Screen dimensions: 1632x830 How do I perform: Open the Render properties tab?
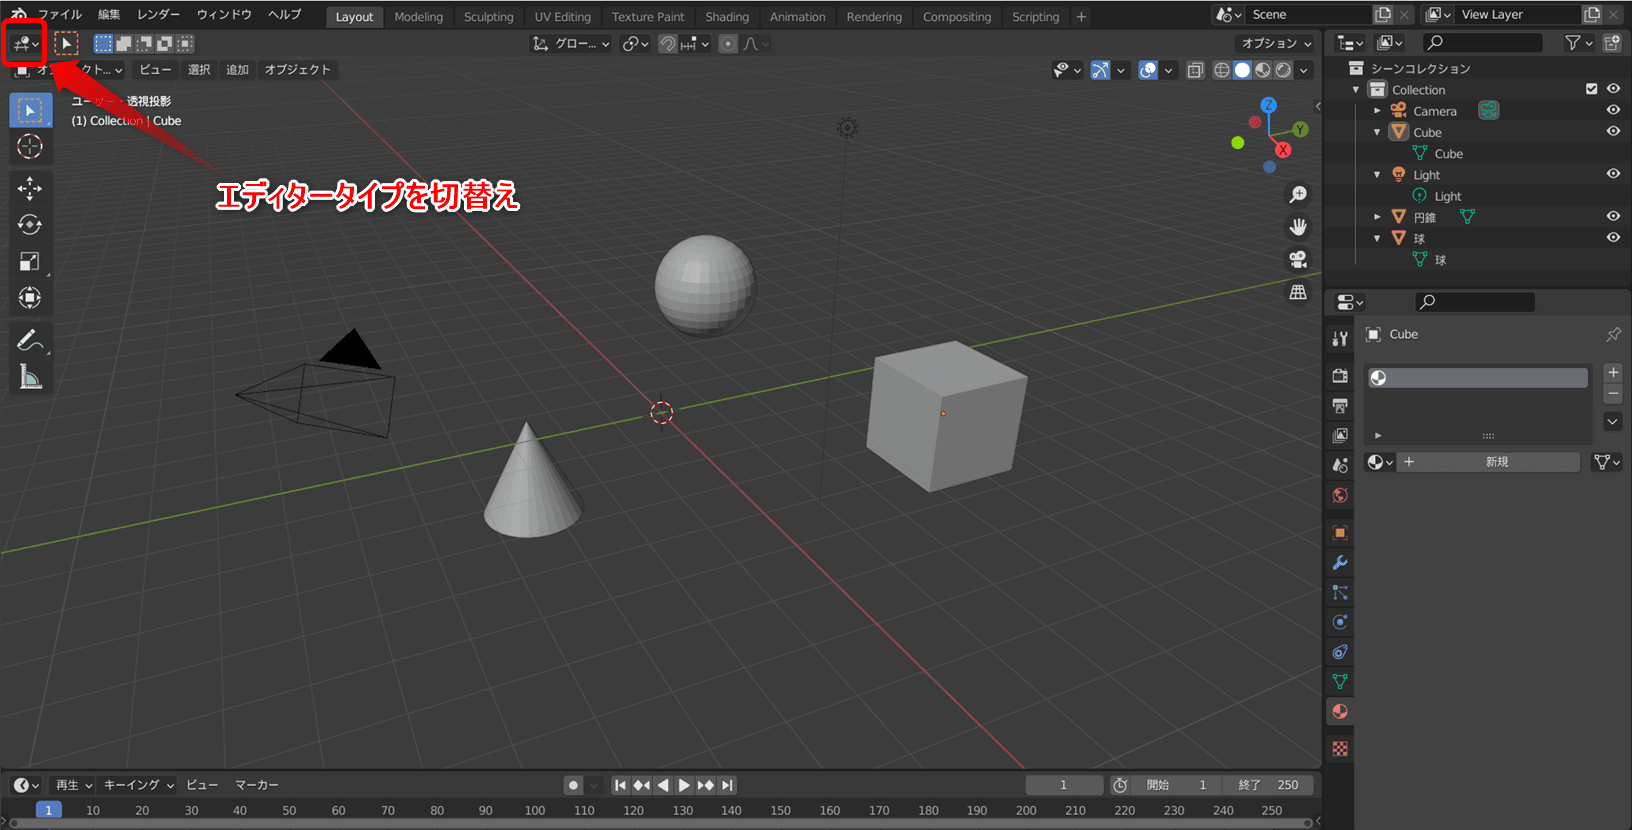[1340, 376]
